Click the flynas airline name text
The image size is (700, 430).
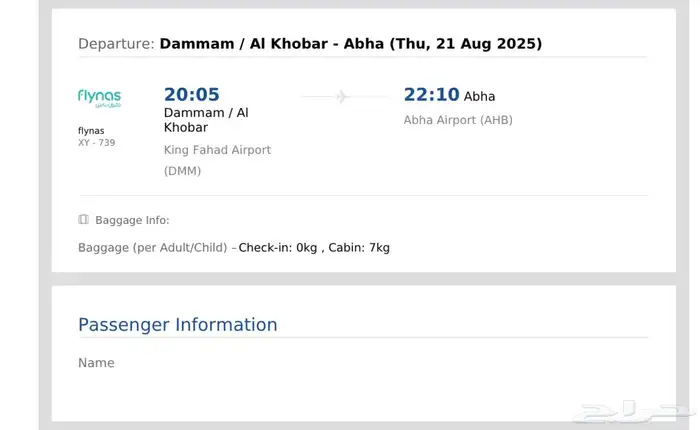point(91,131)
